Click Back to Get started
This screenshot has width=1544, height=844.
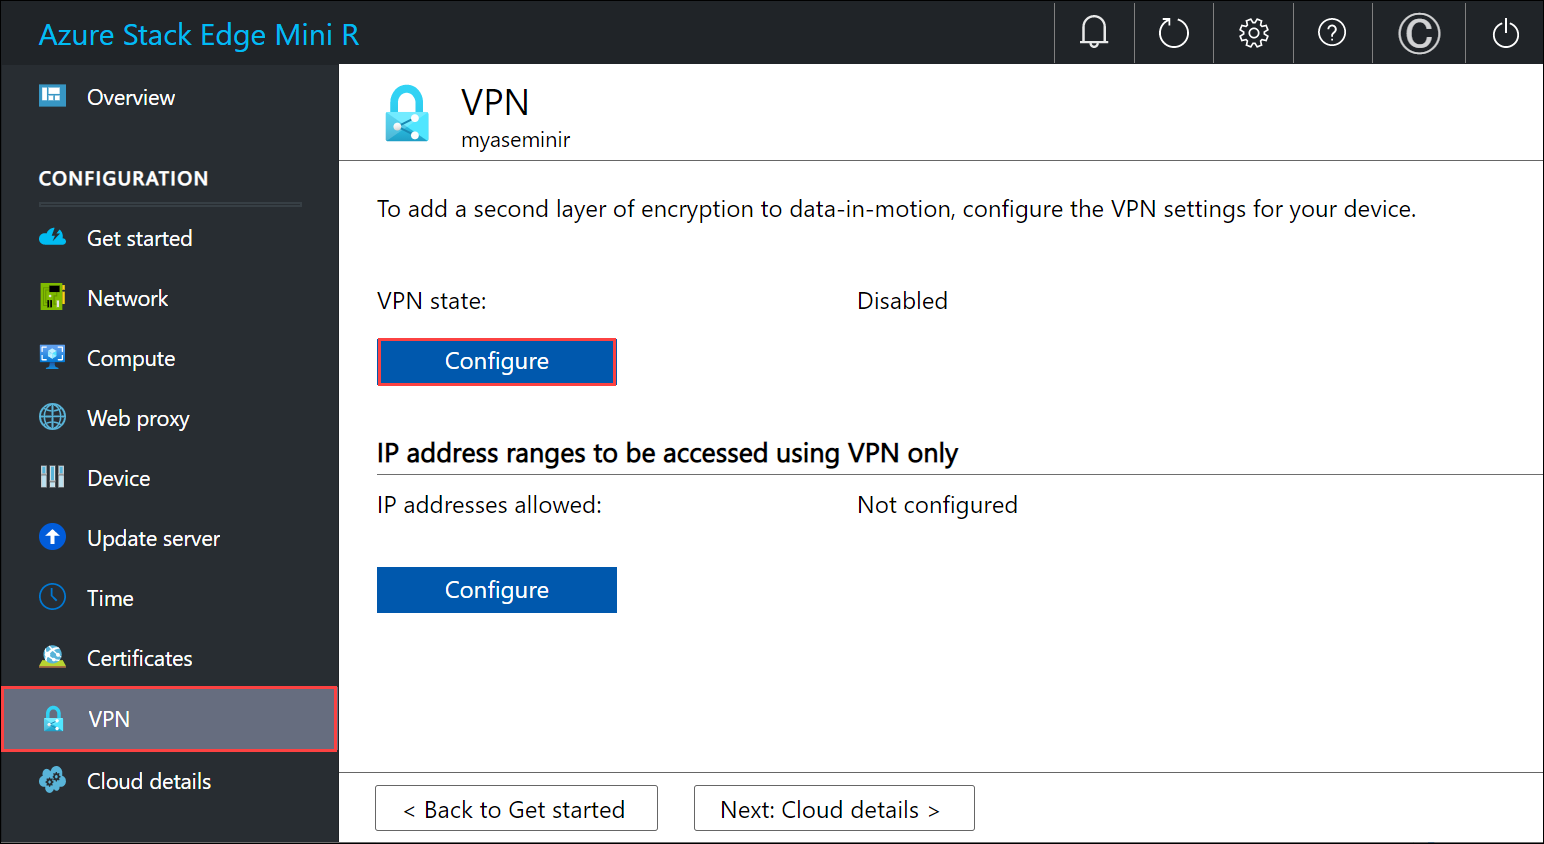515,808
